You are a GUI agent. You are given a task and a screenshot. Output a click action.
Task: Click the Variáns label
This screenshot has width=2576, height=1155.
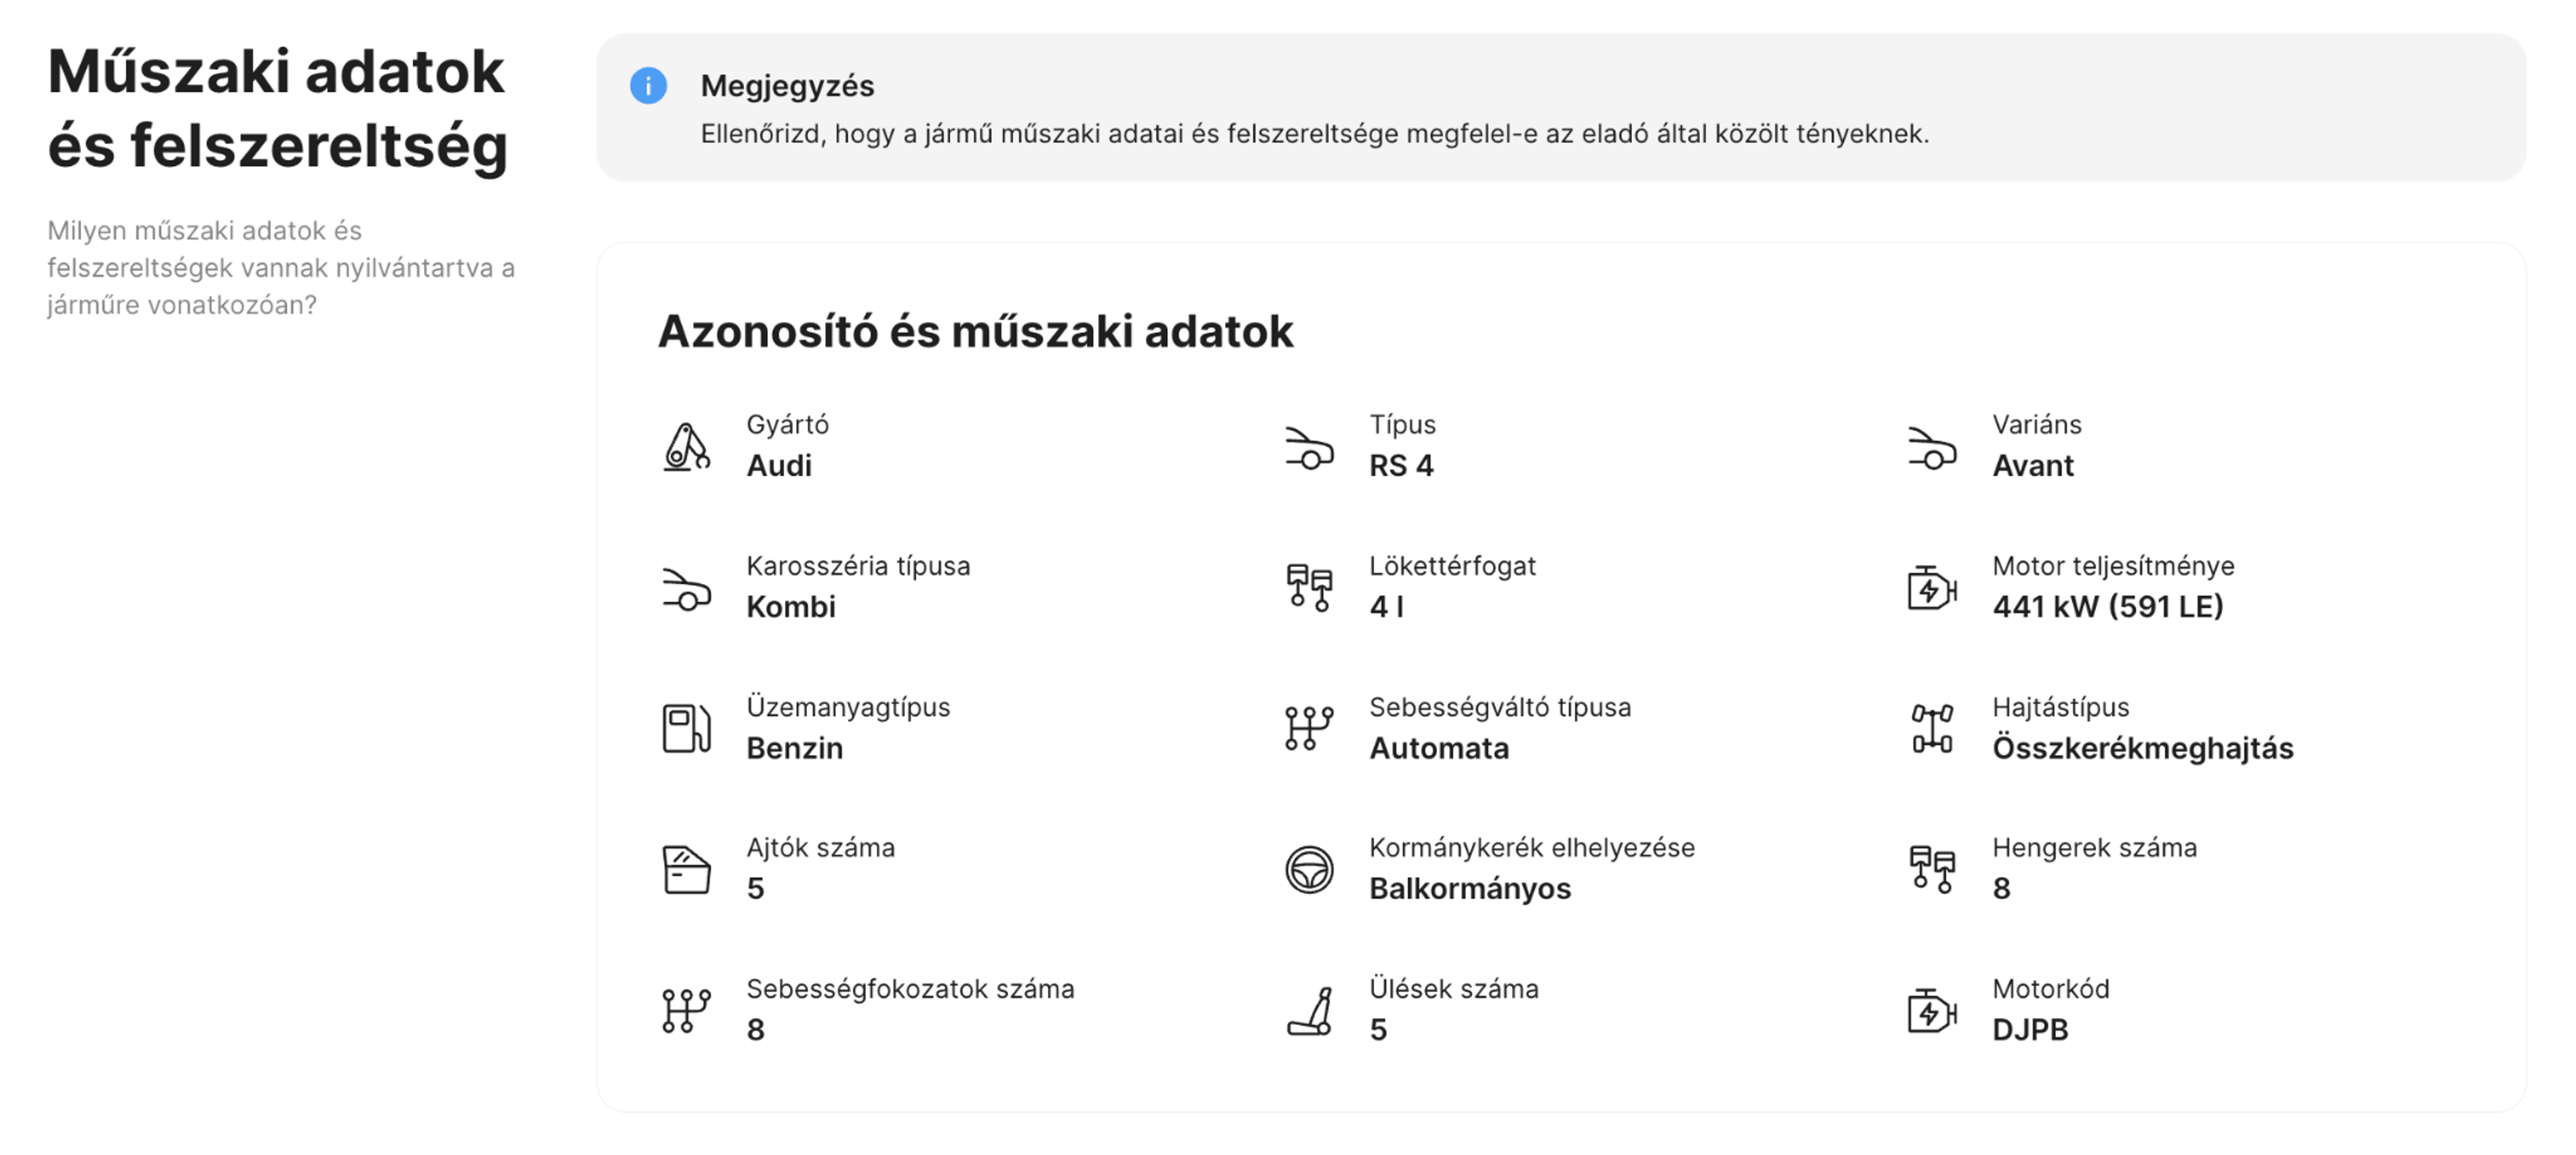(x=2037, y=425)
